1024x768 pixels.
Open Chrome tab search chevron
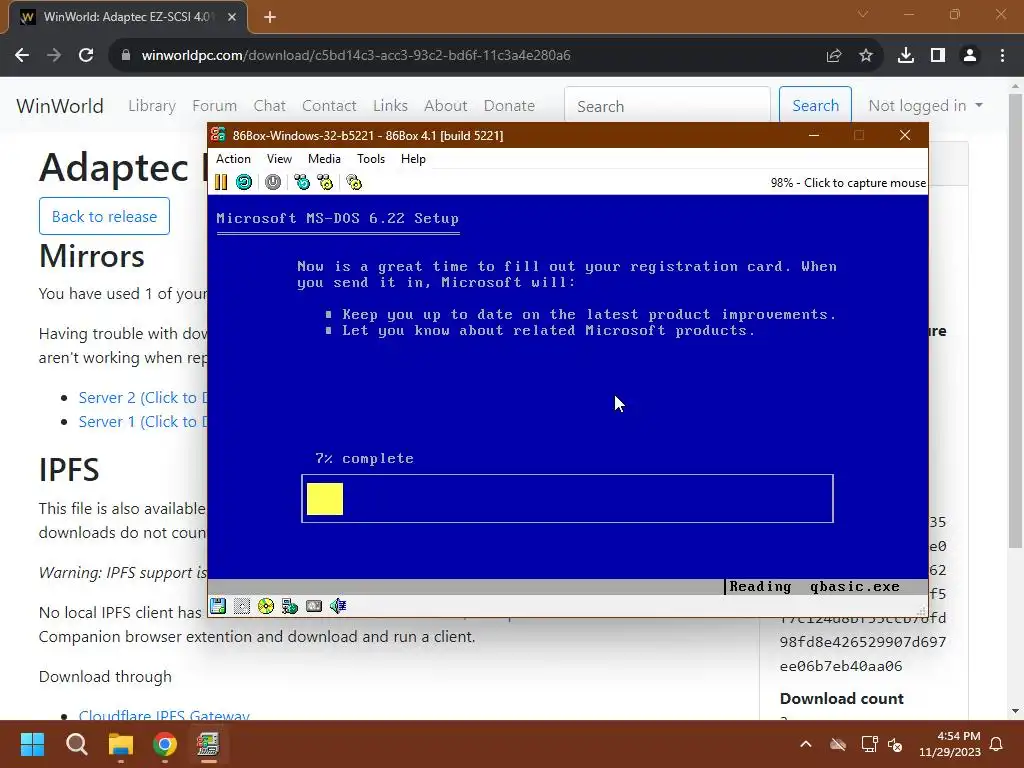[x=863, y=14]
